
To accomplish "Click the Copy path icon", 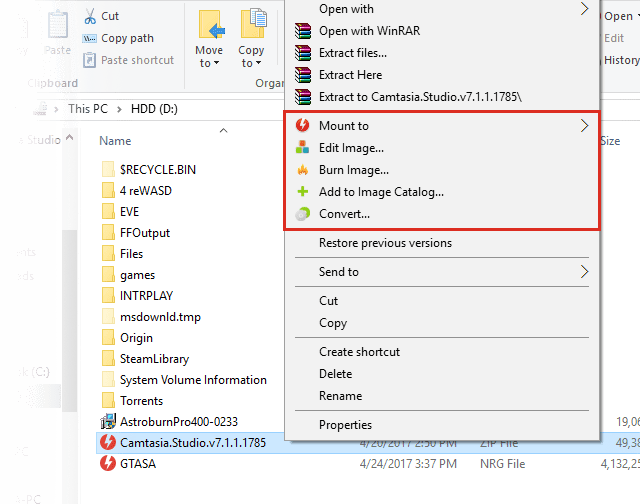I will (89, 38).
